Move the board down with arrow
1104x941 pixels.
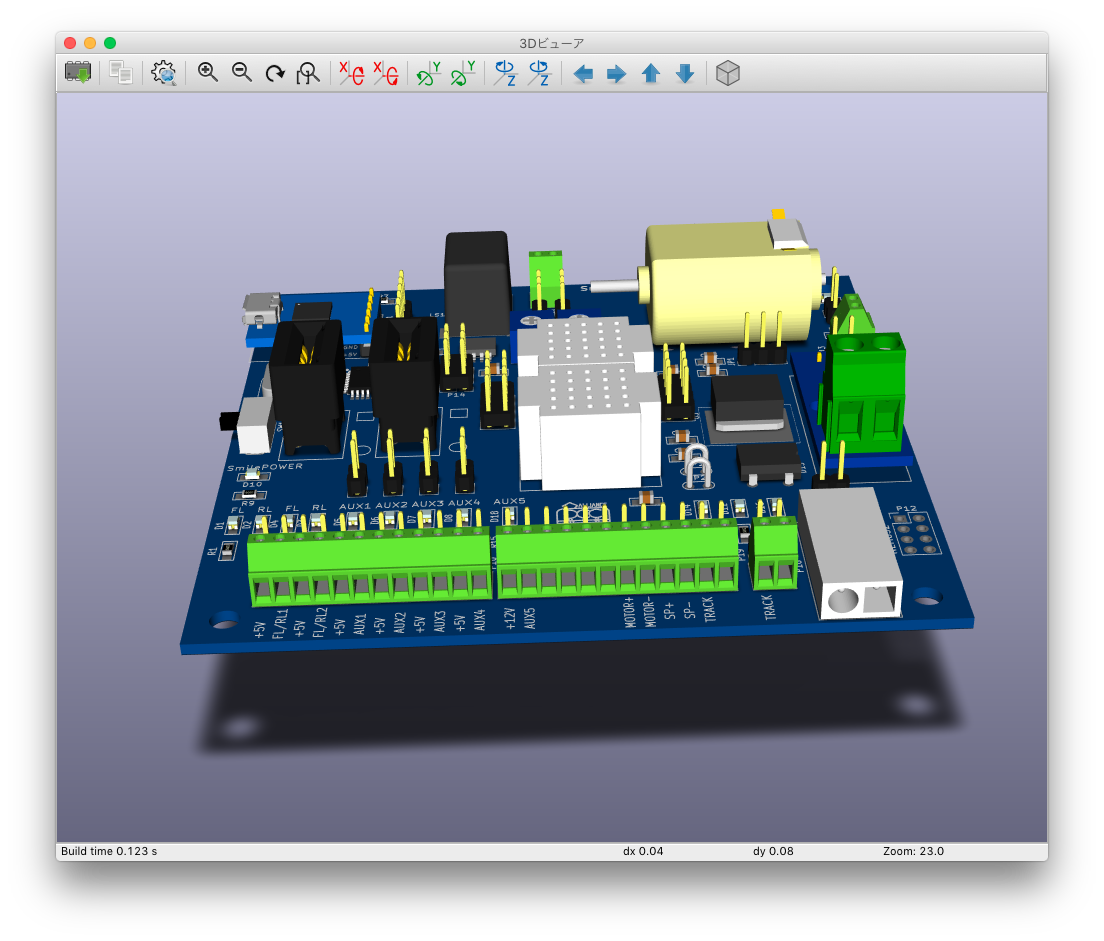(685, 73)
